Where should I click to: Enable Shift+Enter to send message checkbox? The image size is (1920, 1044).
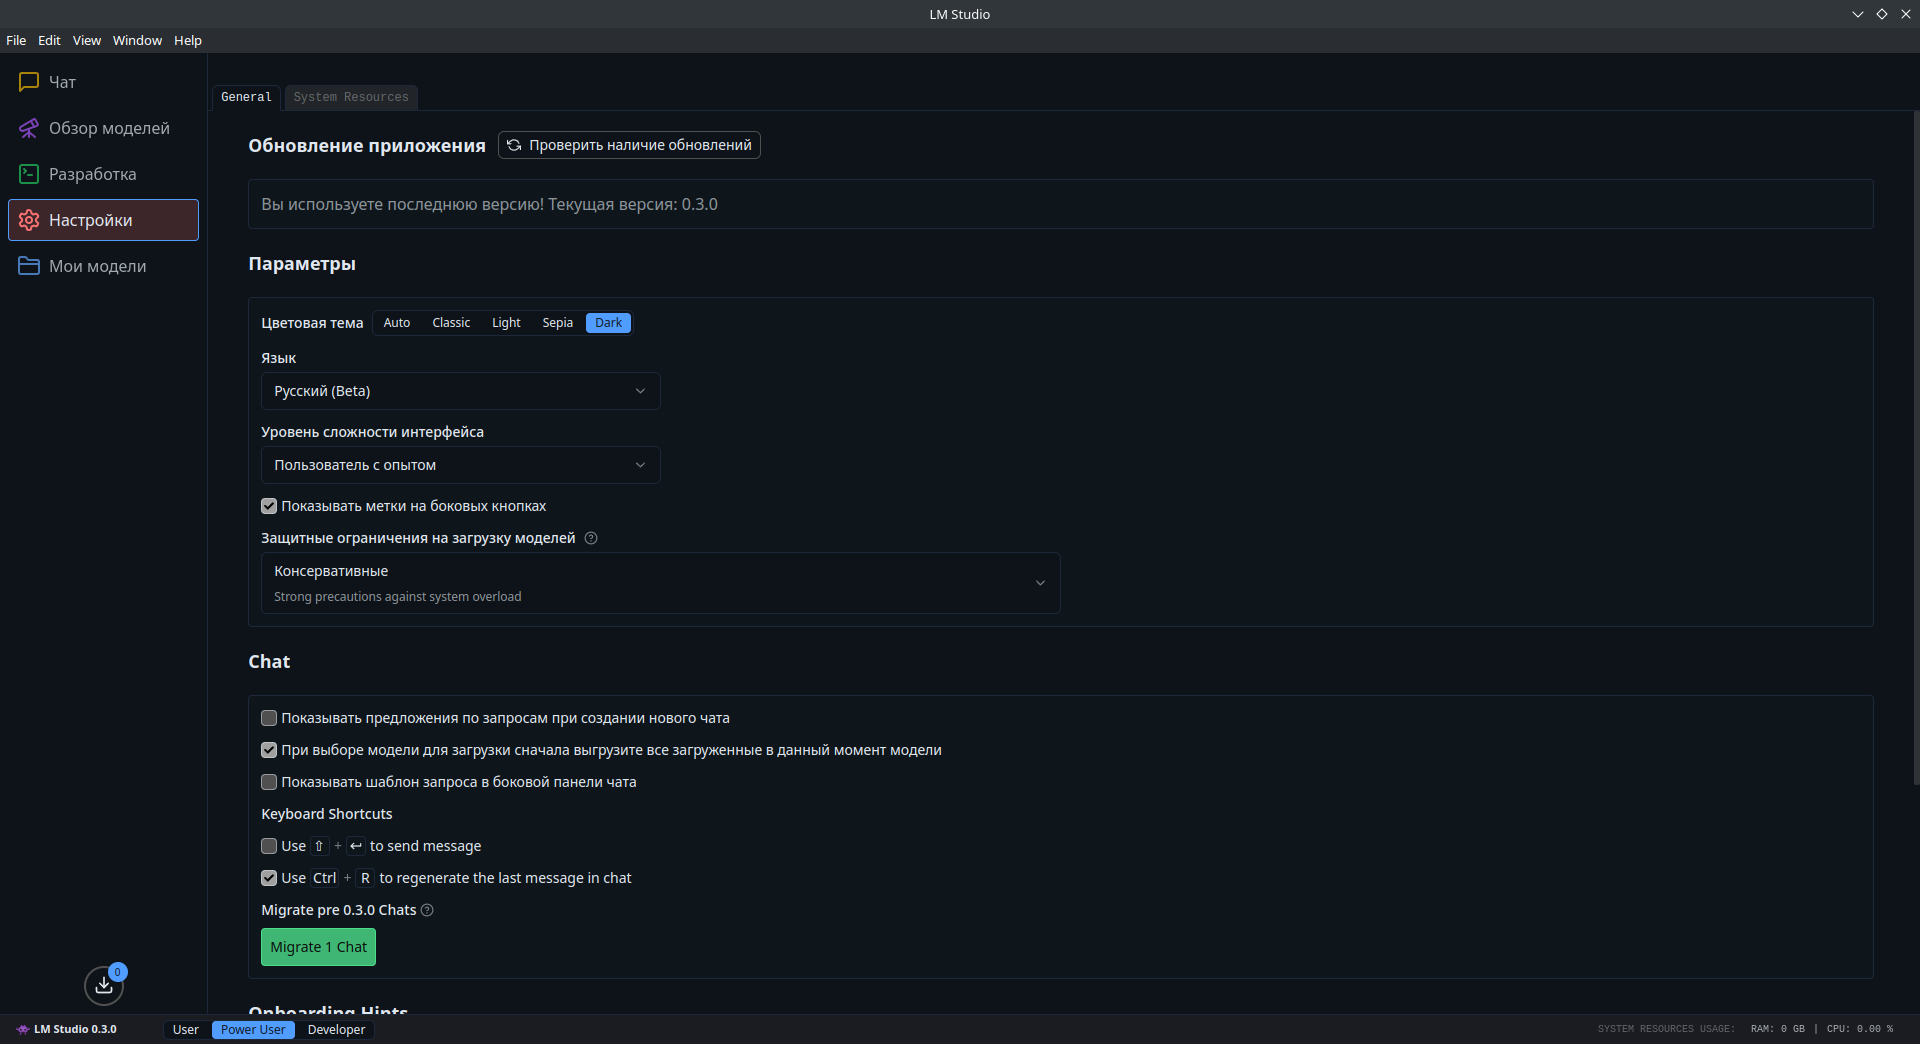(269, 846)
